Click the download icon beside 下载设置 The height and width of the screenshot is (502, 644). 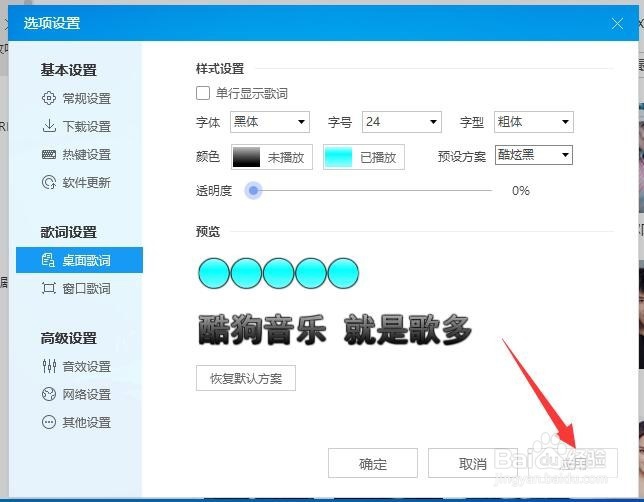point(49,126)
